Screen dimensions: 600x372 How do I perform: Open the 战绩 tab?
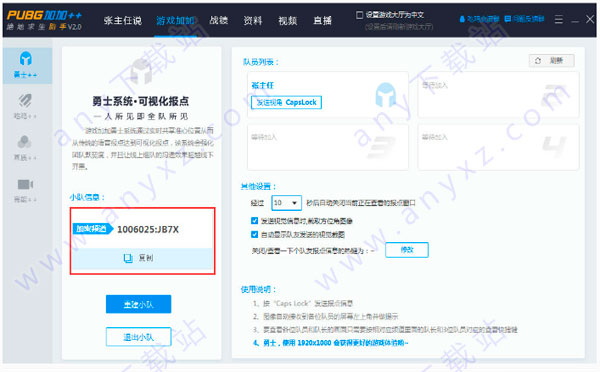pyautogui.click(x=219, y=21)
